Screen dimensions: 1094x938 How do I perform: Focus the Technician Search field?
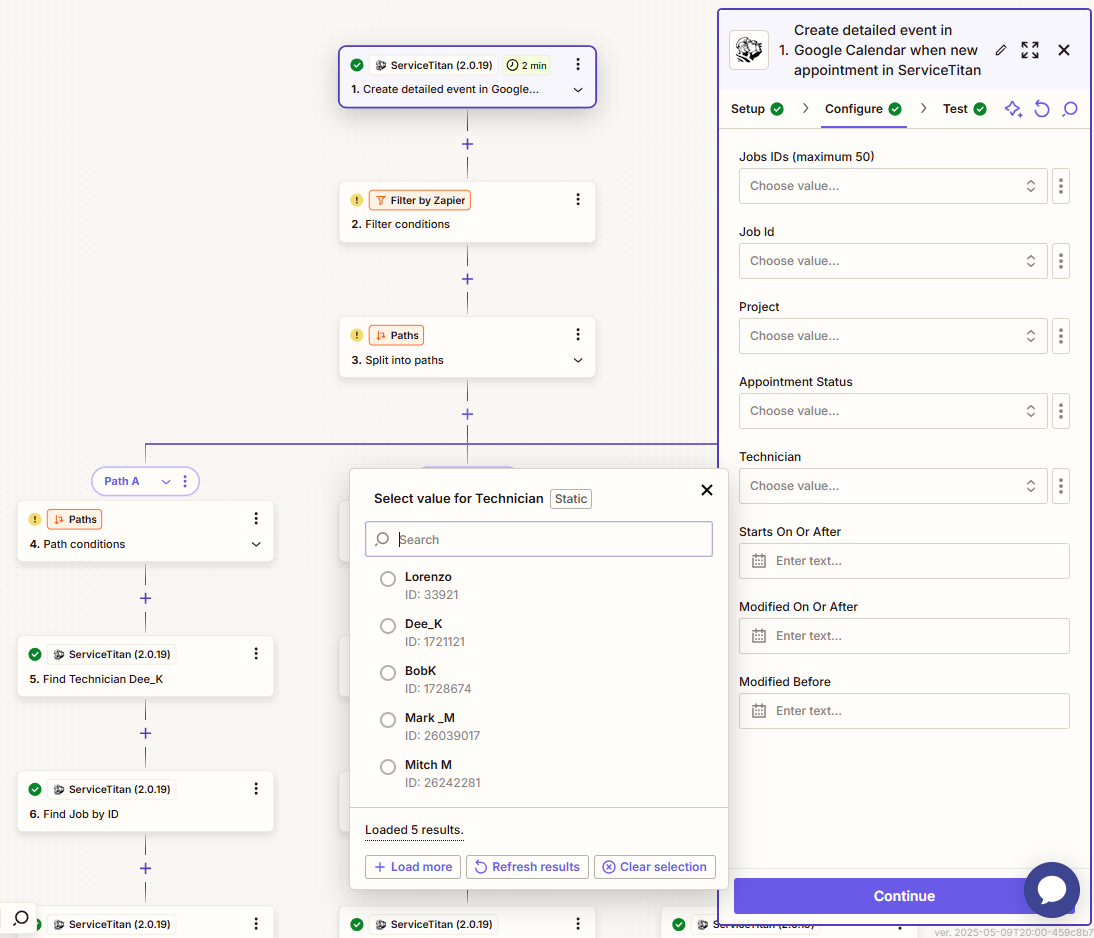coord(539,539)
